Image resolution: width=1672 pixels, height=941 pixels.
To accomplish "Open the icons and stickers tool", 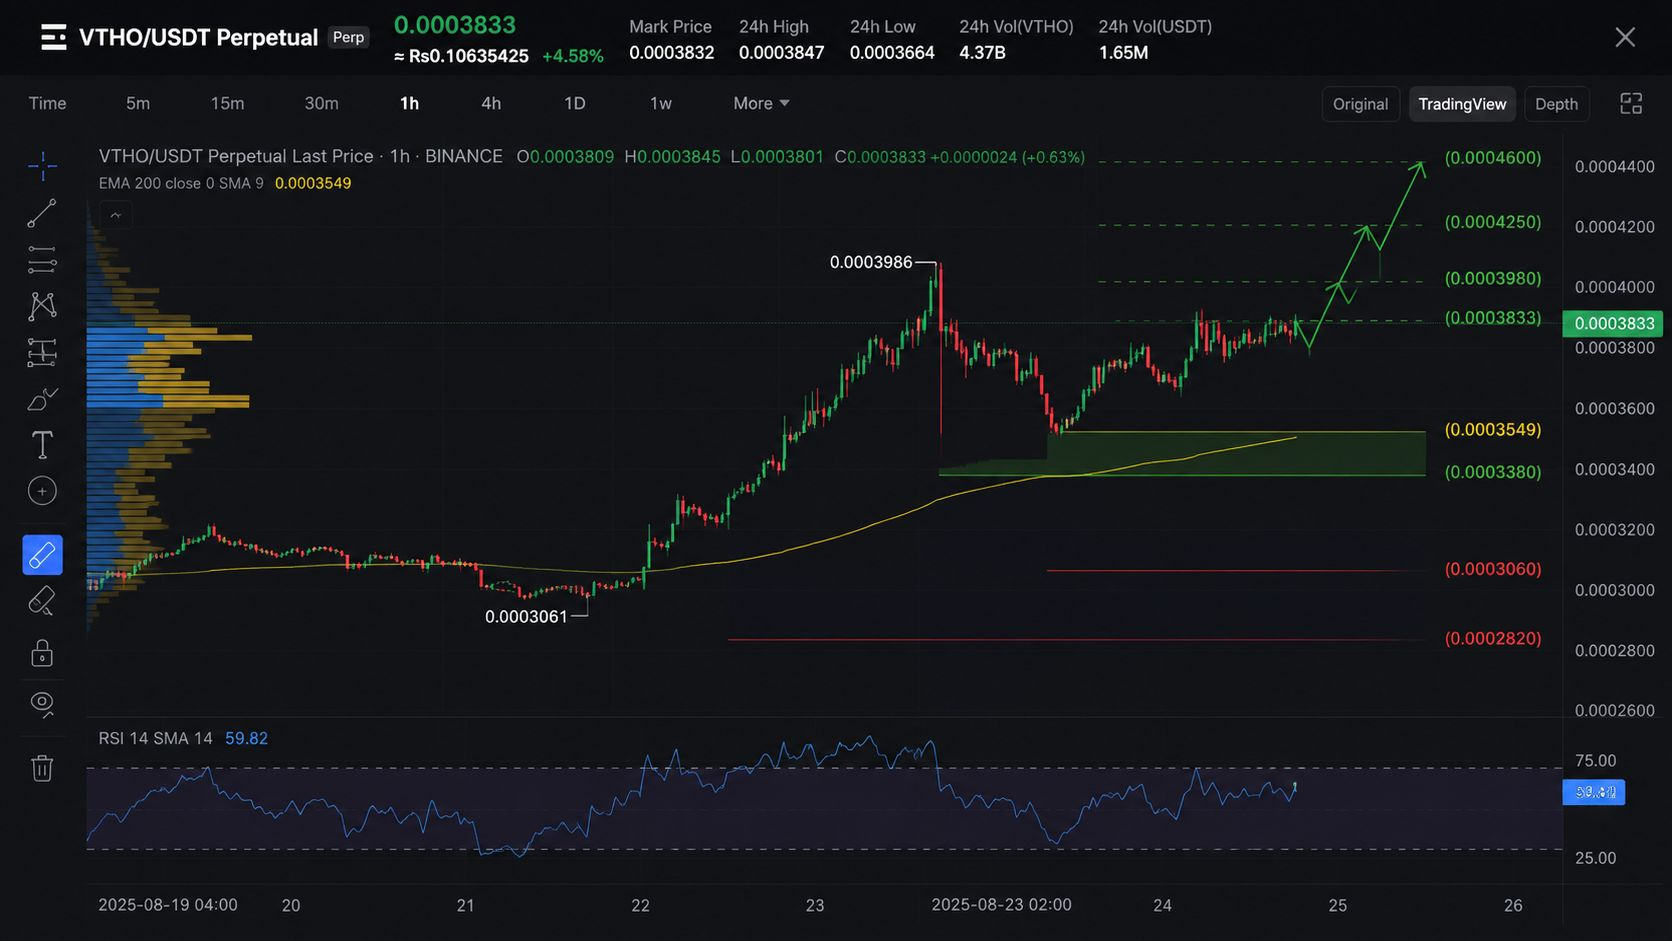I will [42, 491].
